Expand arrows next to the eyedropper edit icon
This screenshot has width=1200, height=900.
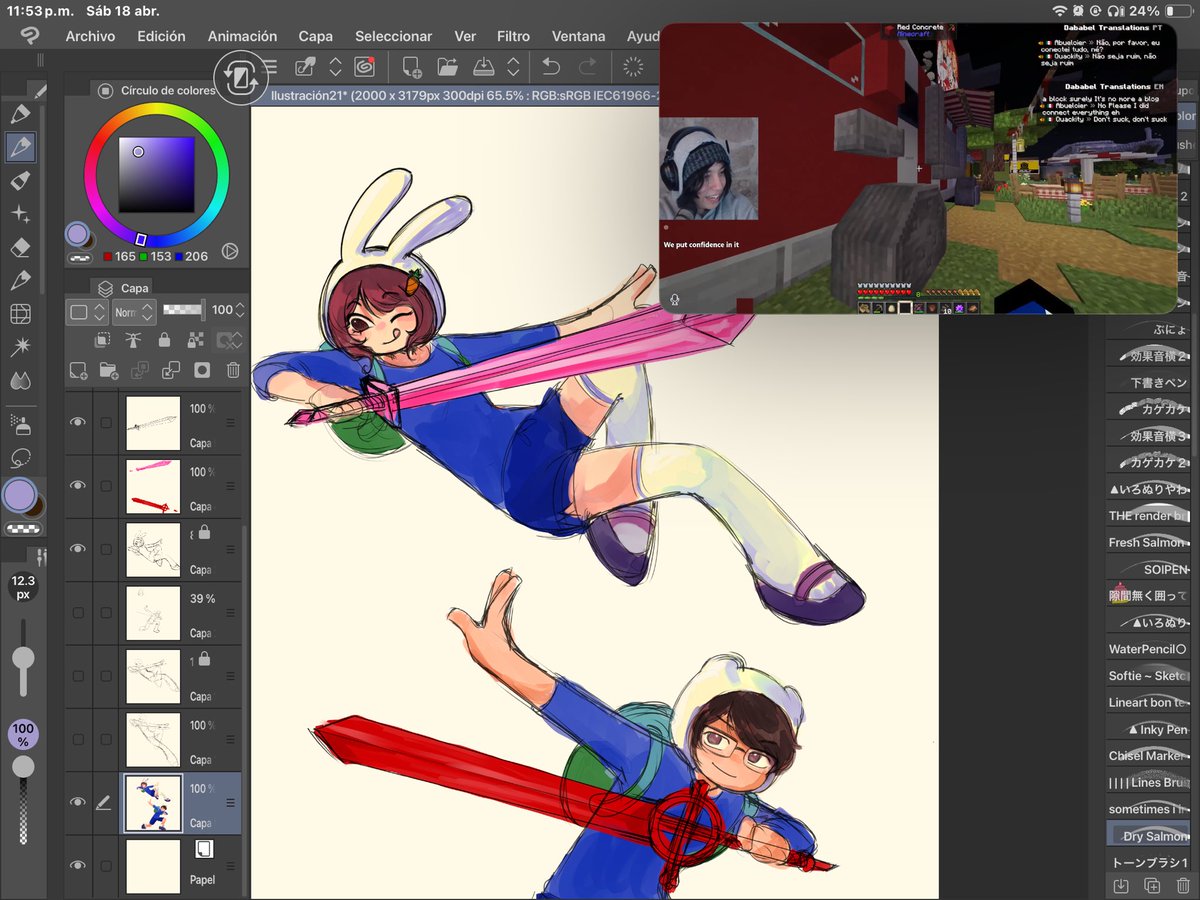click(x=336, y=67)
